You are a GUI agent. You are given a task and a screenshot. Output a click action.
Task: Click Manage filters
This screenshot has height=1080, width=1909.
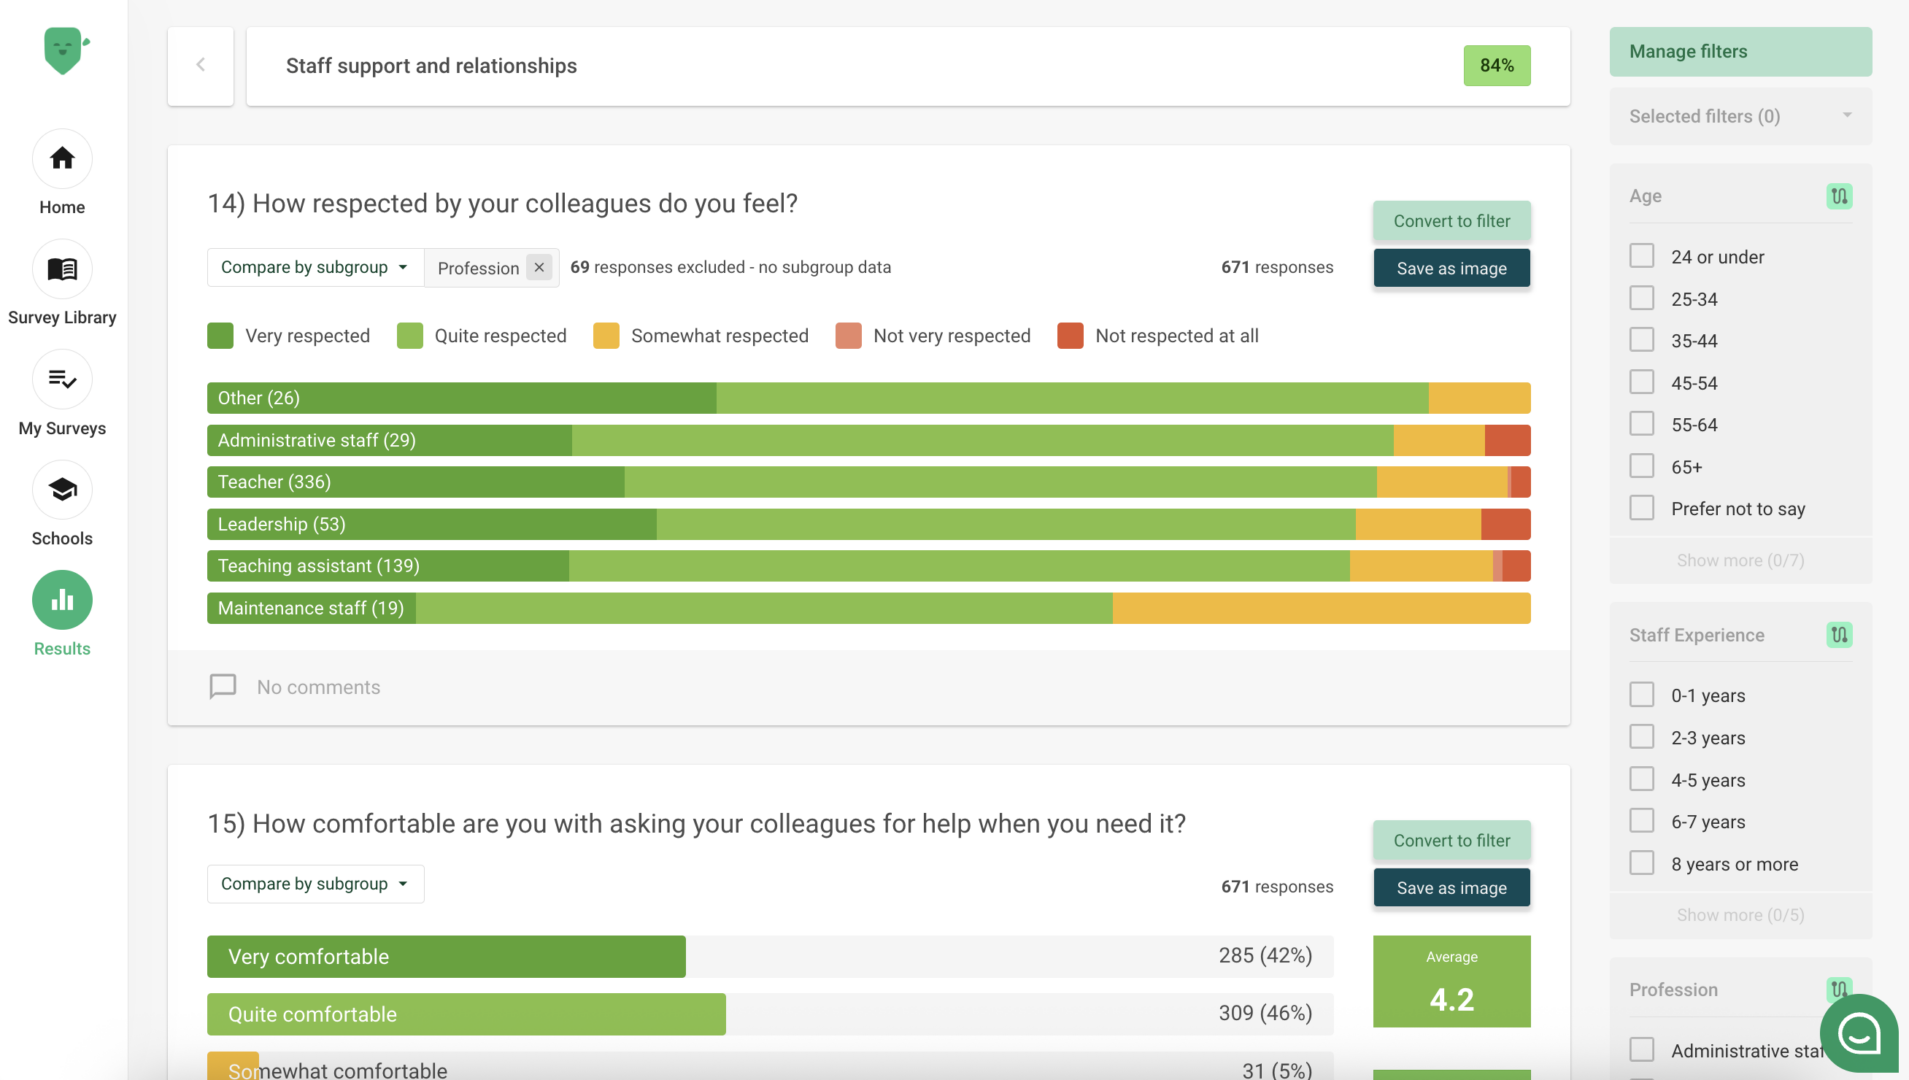(1740, 51)
